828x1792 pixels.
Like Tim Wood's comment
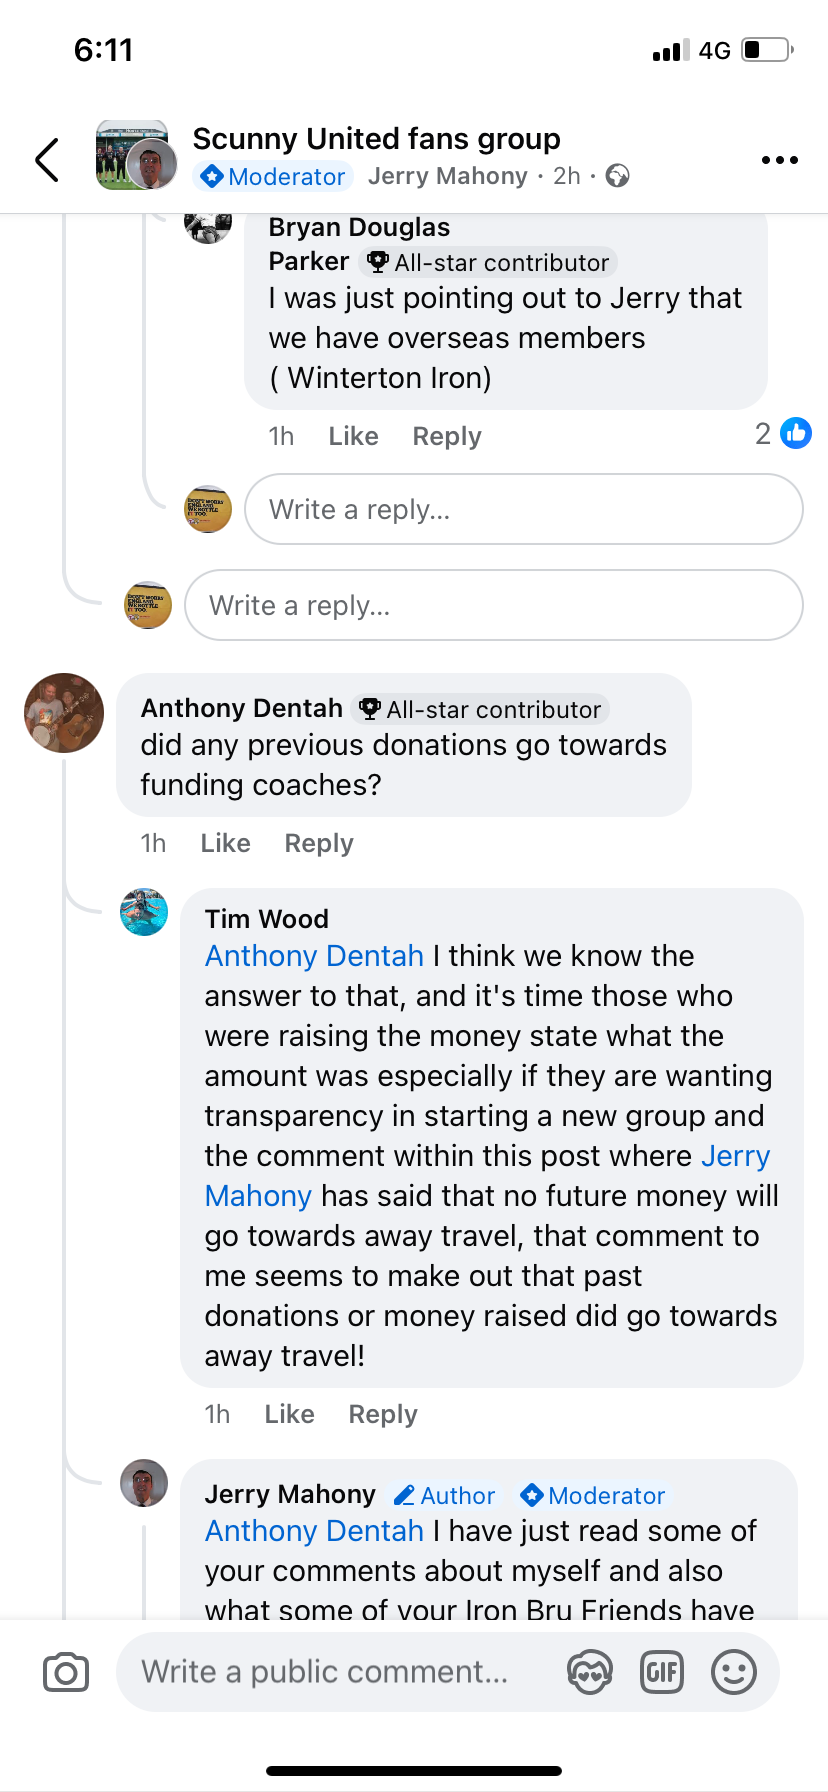289,1414
